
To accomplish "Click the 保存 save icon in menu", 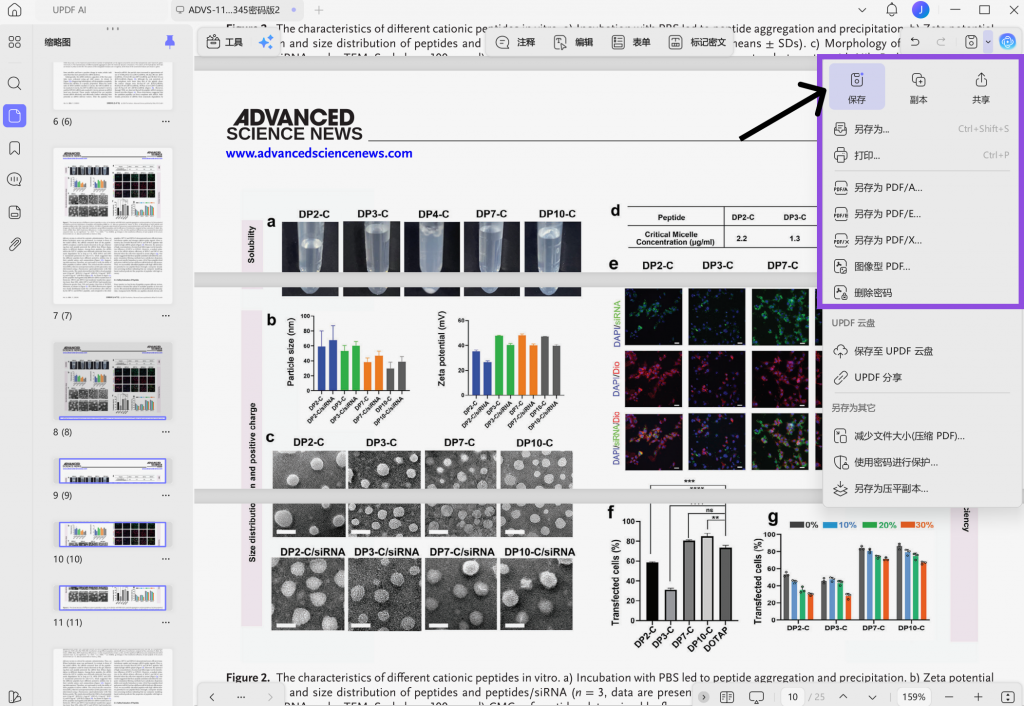I will point(856,87).
